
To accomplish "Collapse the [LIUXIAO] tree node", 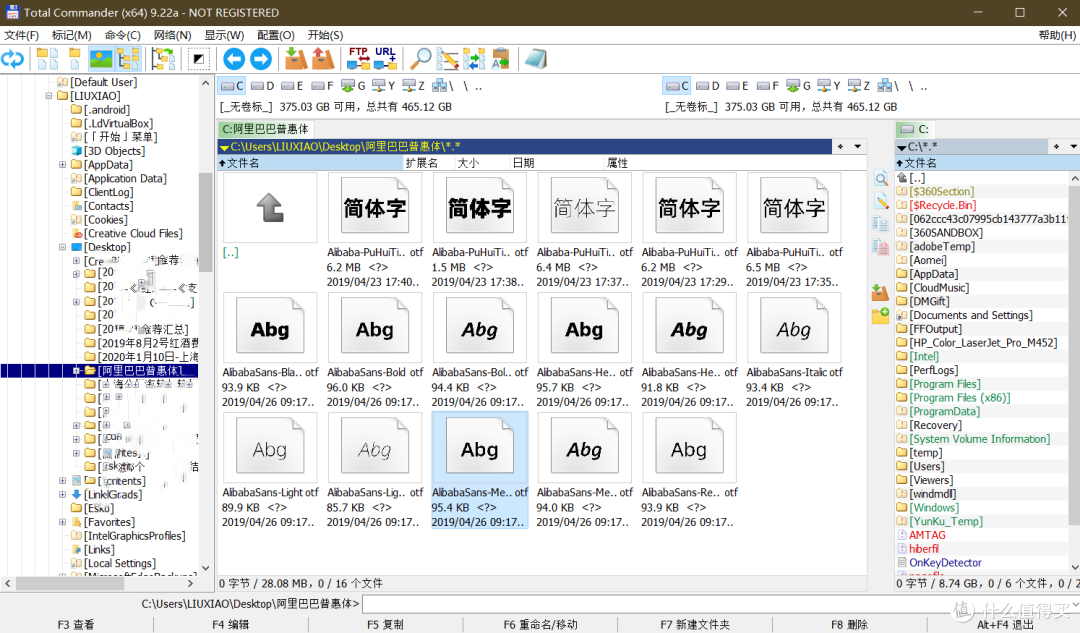I will tap(49, 96).
